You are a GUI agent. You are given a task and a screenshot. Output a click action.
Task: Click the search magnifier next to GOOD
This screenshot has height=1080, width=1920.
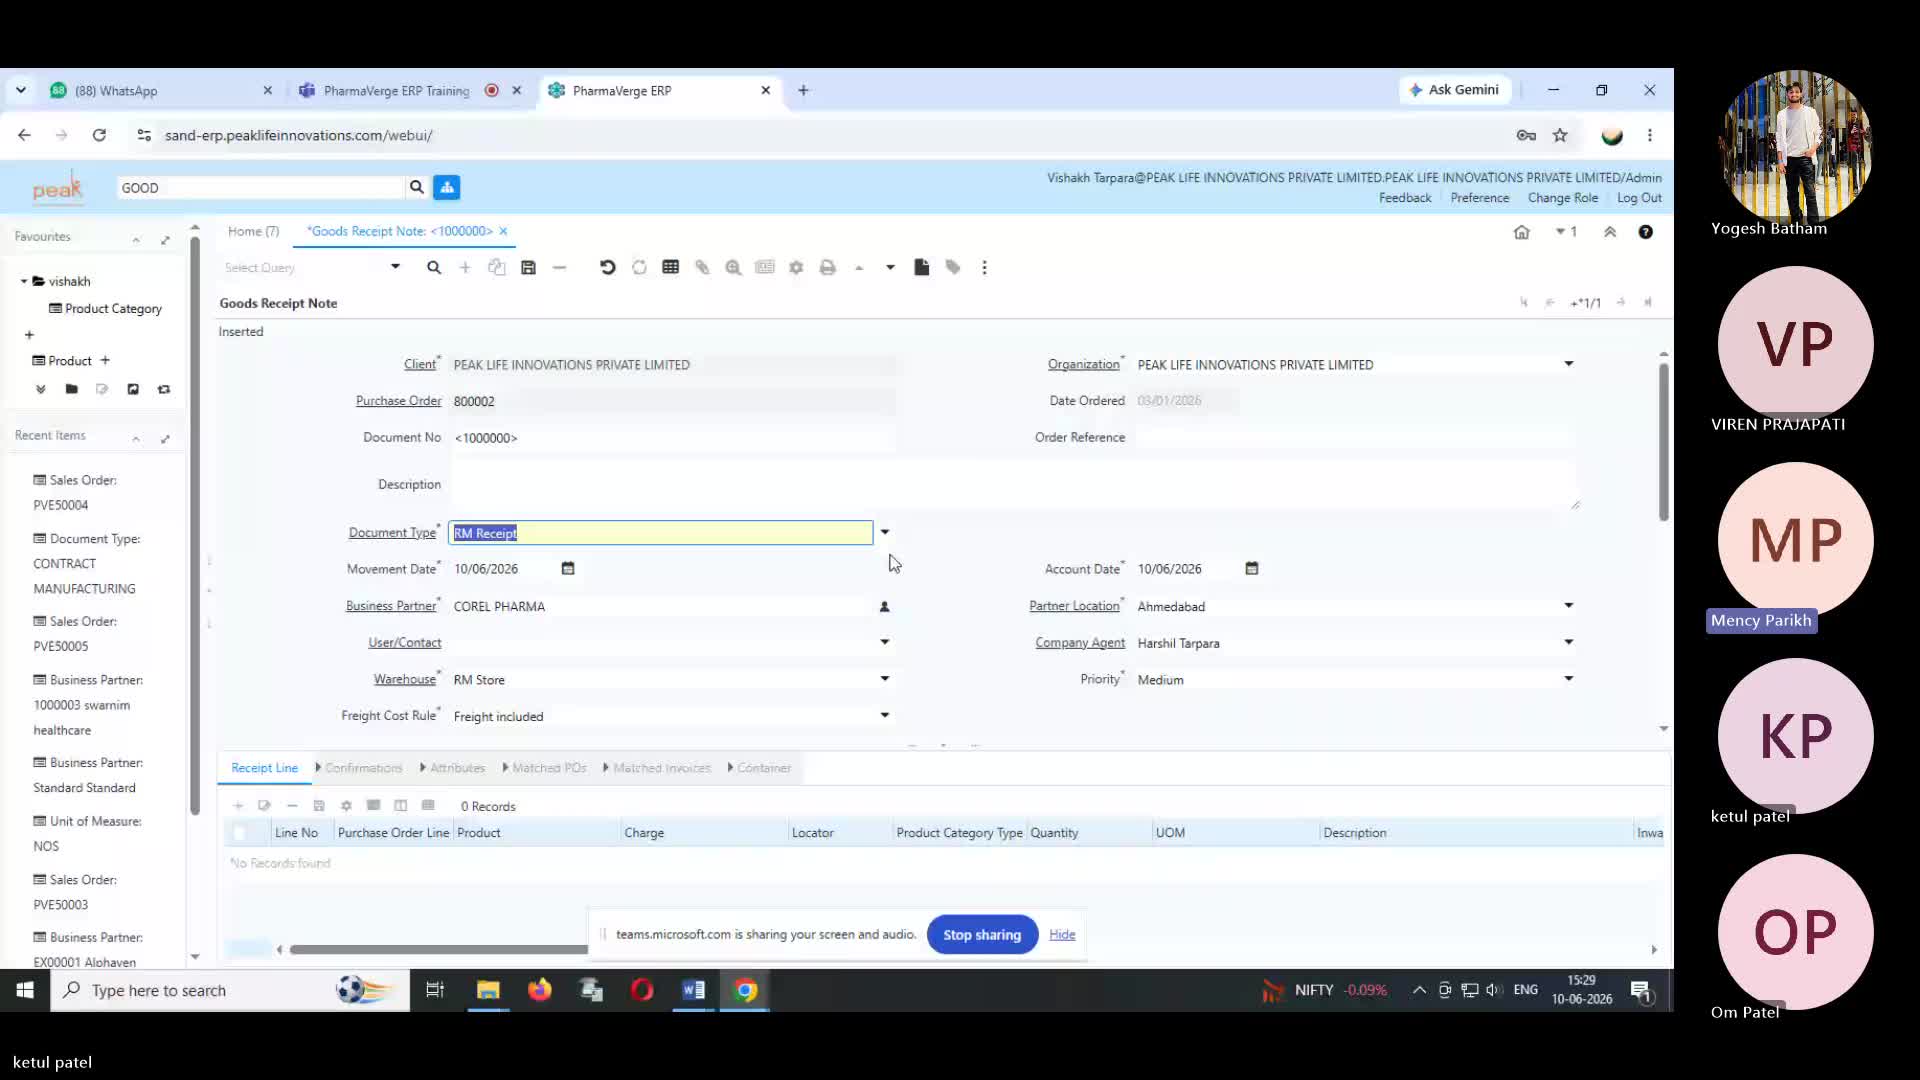(416, 187)
